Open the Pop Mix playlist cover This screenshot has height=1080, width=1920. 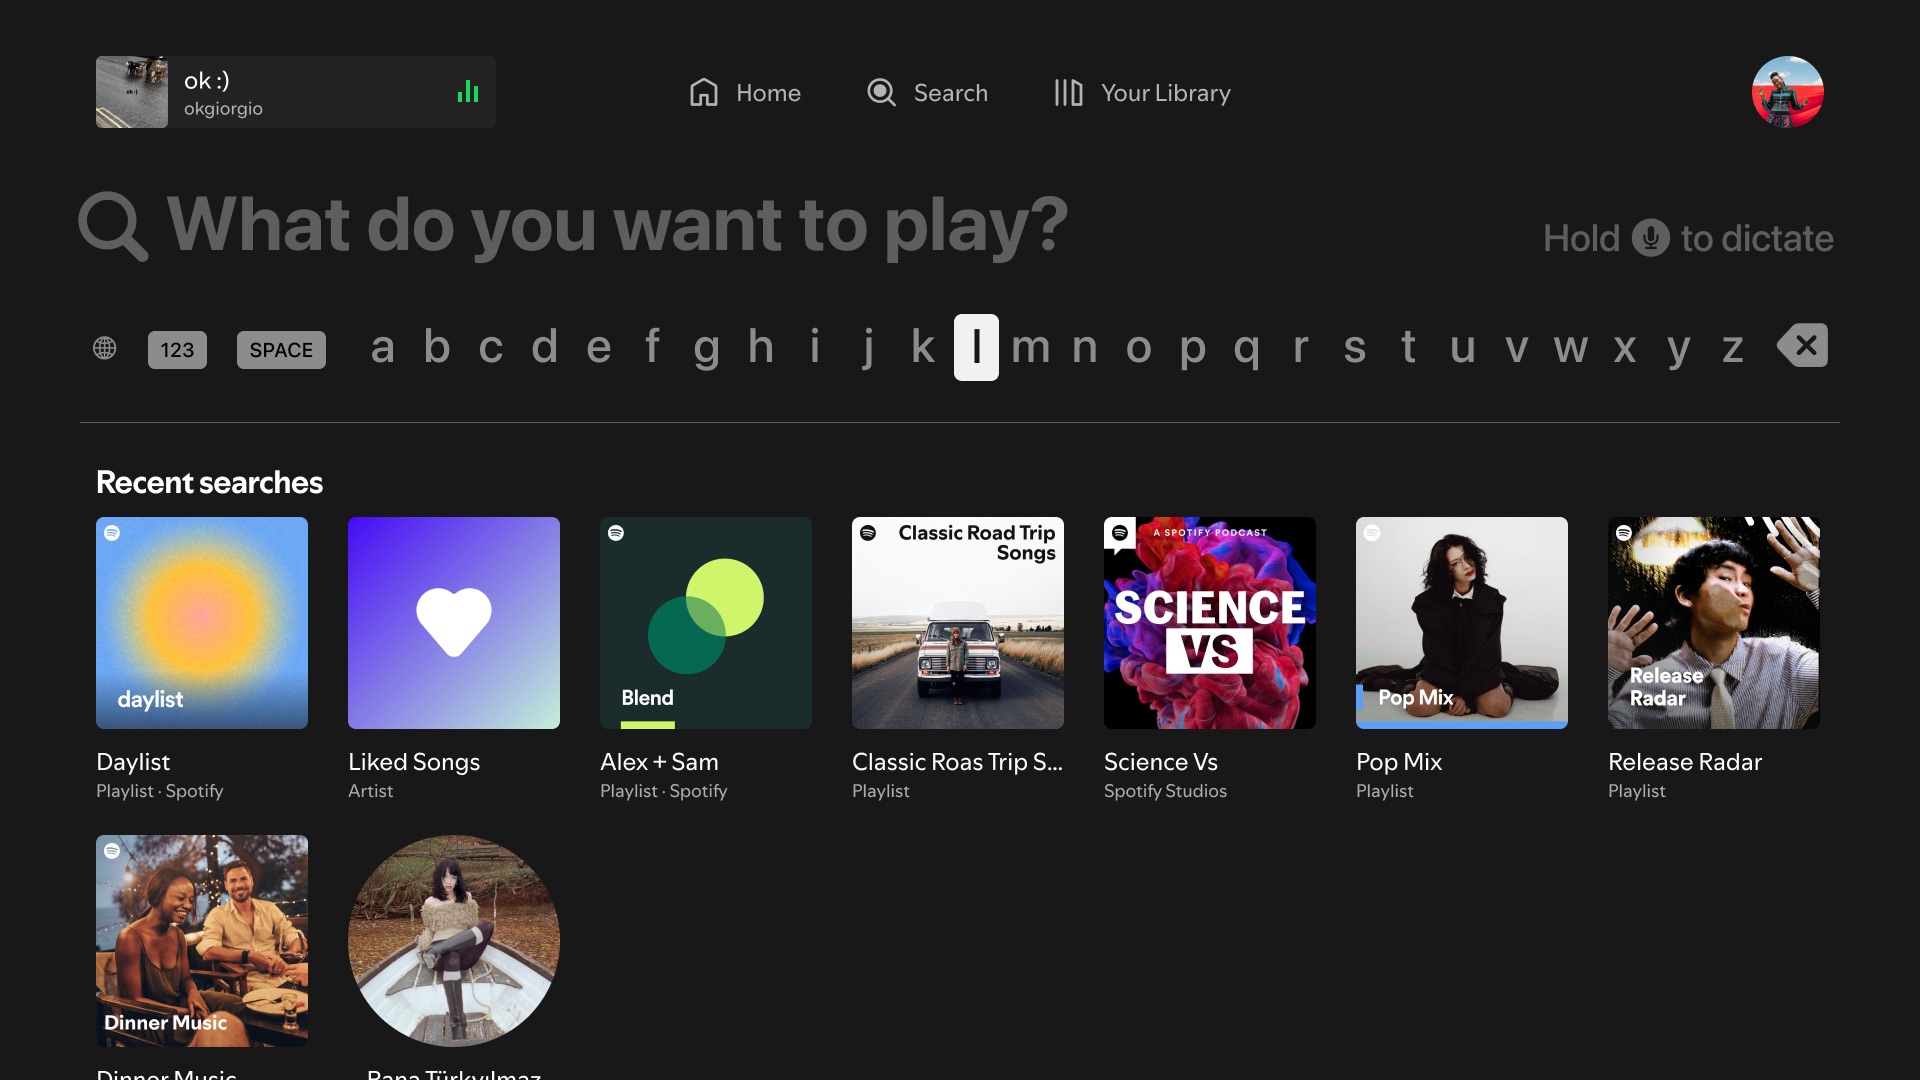coord(1462,623)
